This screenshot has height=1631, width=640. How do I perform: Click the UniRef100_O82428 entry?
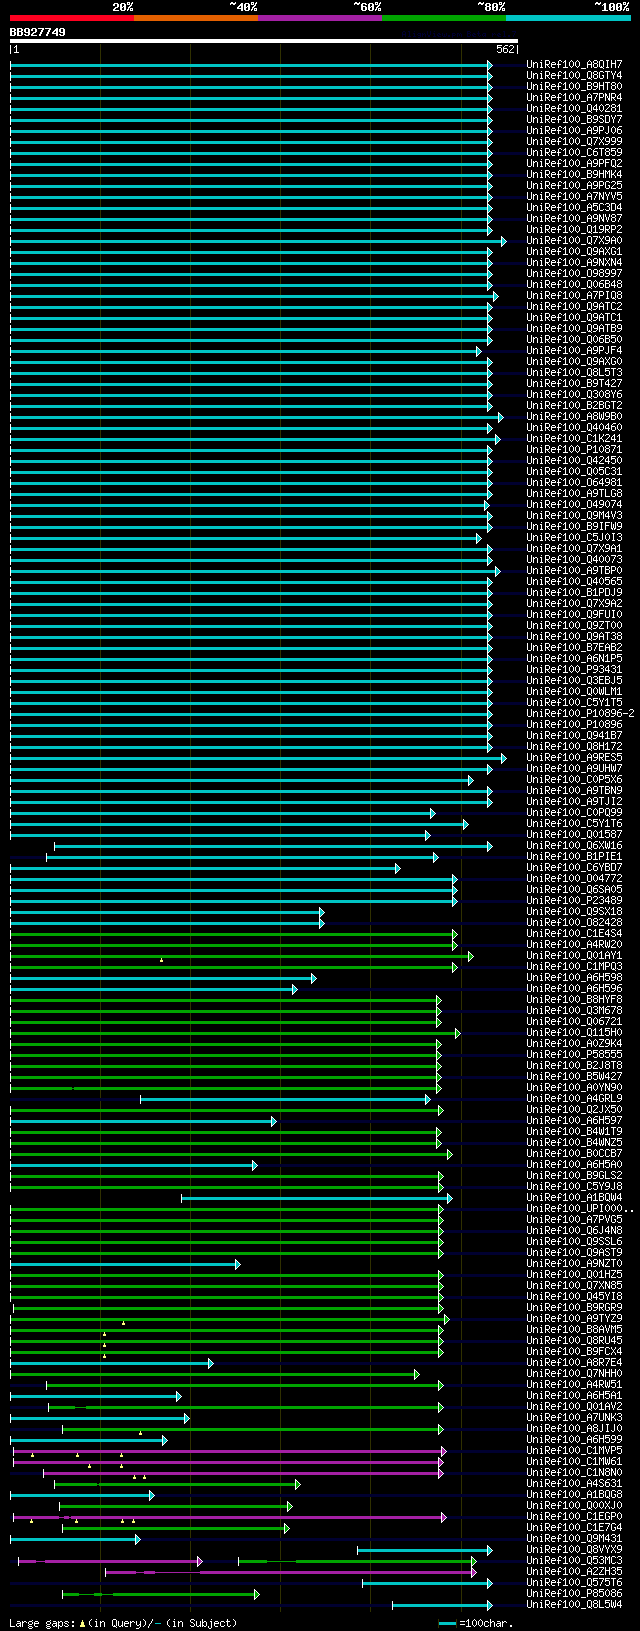(574, 923)
